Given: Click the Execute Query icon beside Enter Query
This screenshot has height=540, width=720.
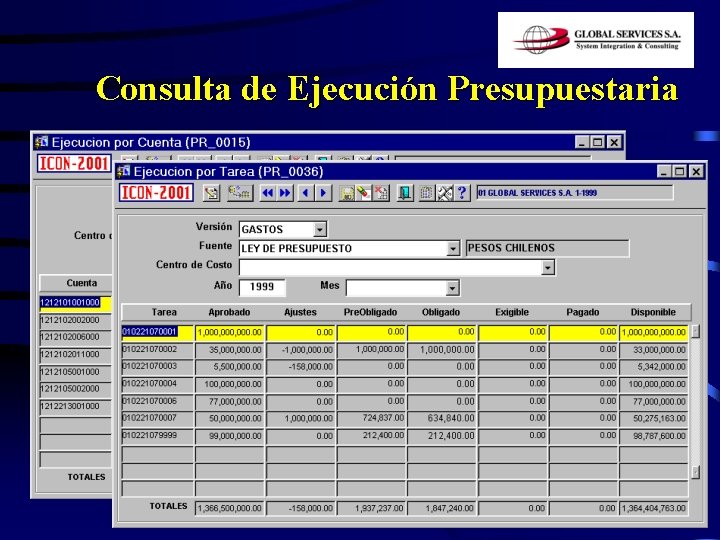Looking at the screenshot, I should click(239, 193).
